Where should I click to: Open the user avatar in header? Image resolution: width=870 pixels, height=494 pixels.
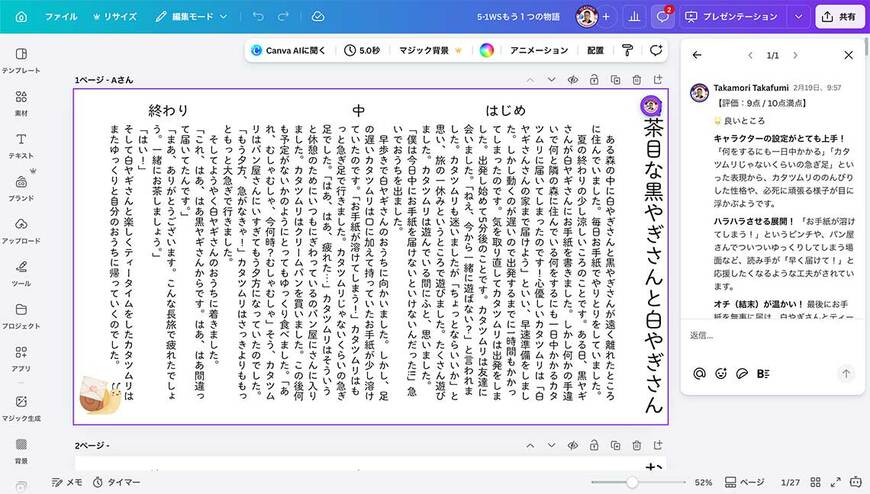pos(587,17)
